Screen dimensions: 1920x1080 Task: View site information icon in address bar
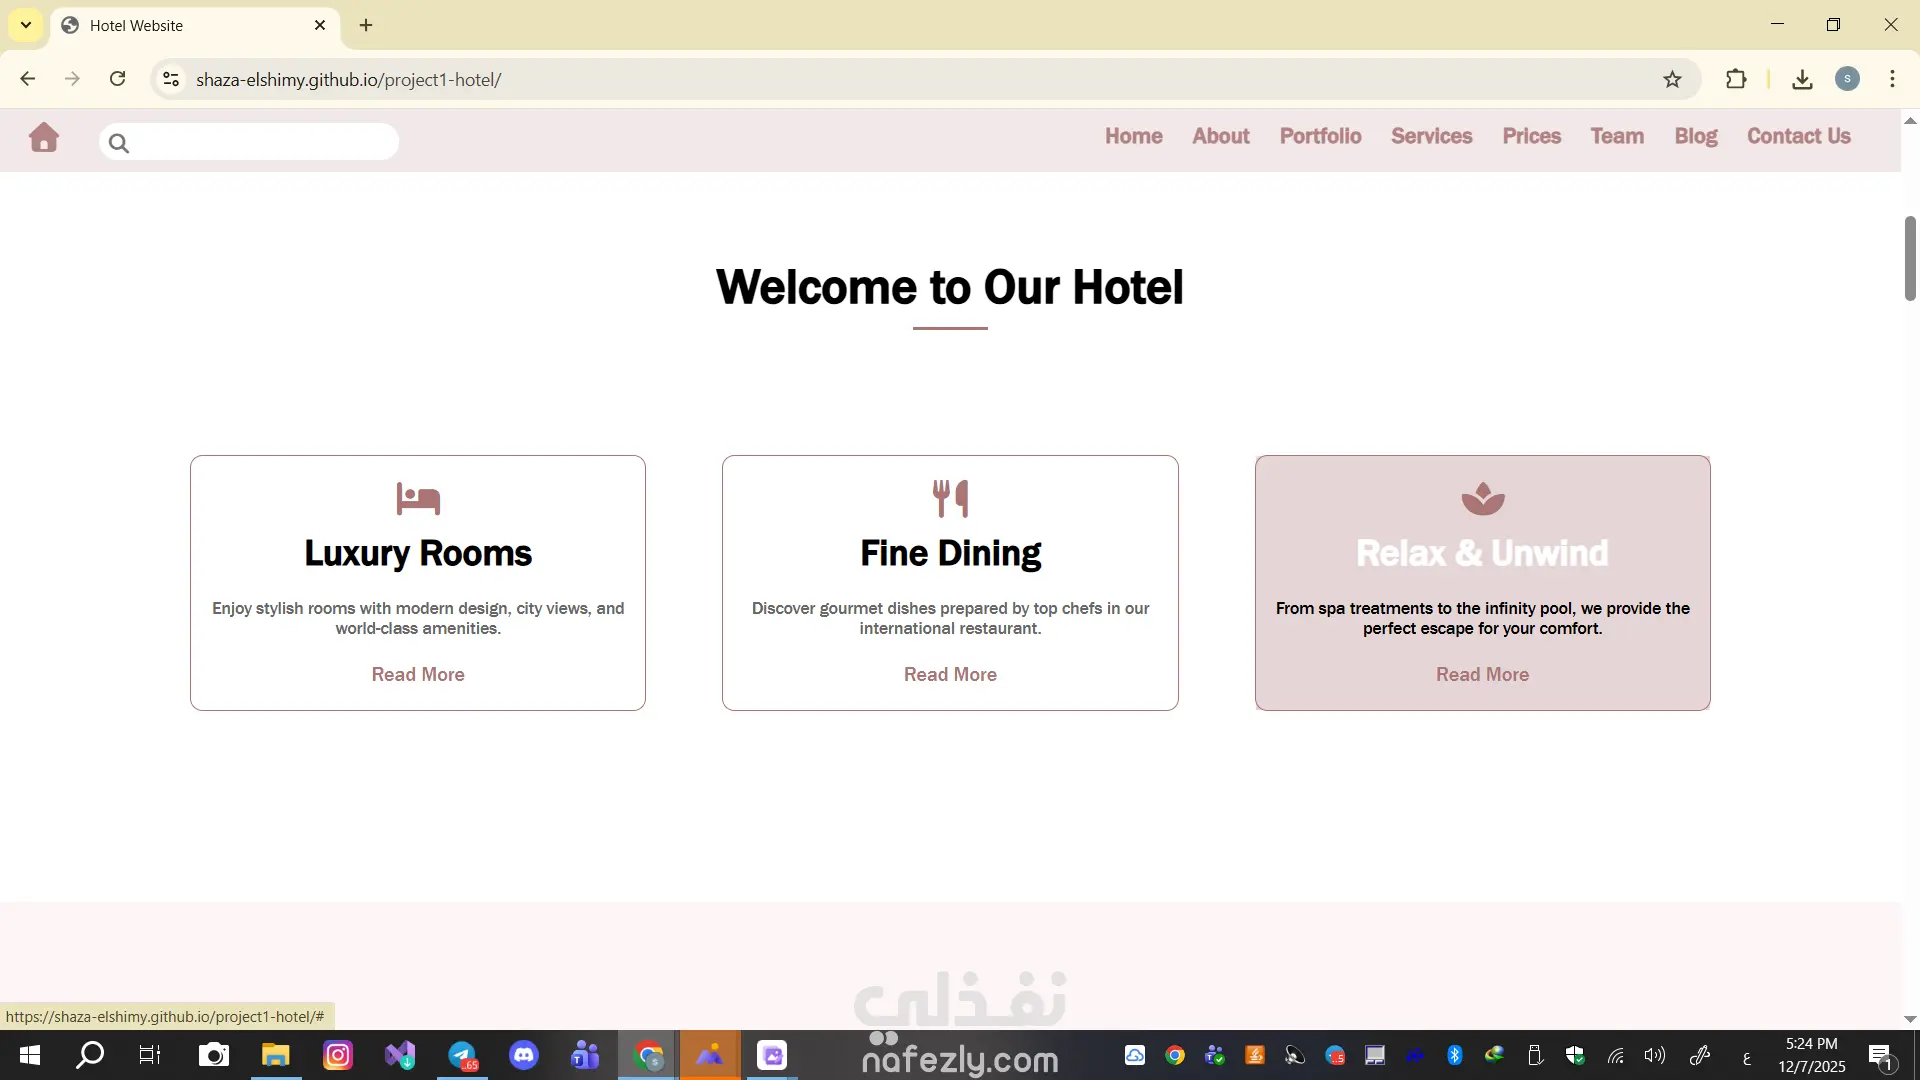(x=171, y=80)
